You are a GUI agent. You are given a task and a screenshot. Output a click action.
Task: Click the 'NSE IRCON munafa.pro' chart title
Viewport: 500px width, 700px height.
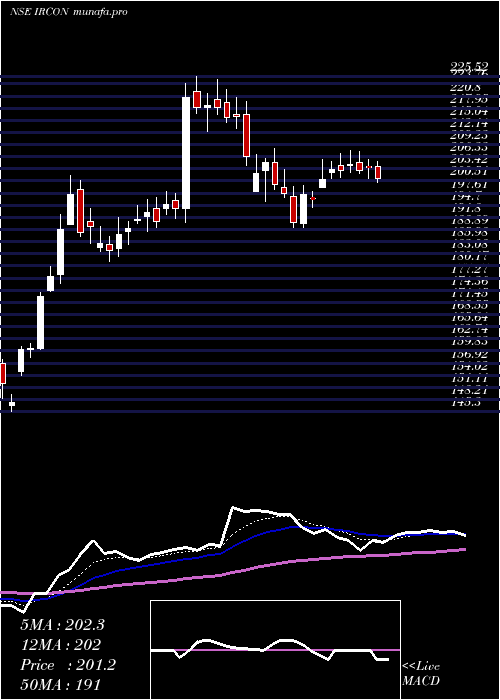coord(69,12)
